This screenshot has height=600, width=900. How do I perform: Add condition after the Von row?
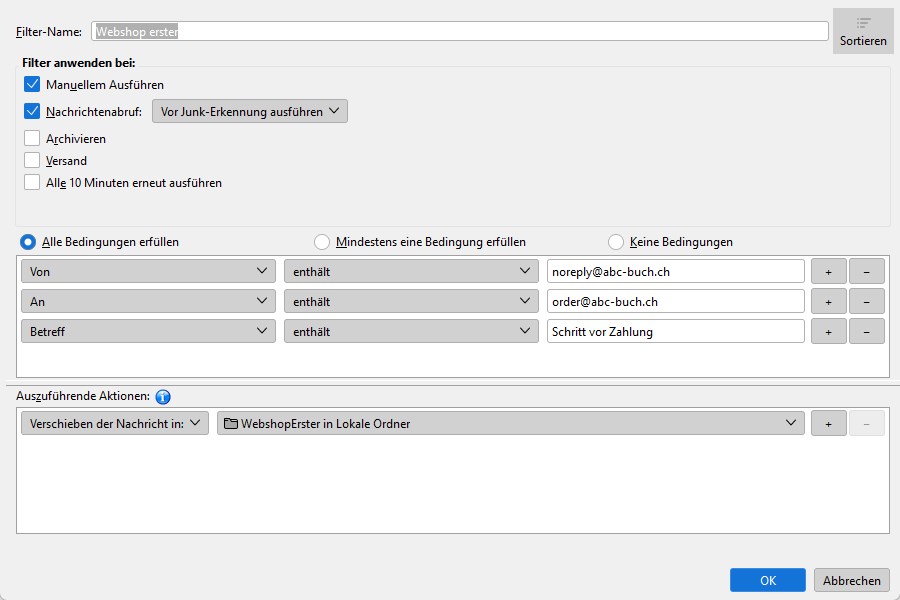coord(828,271)
